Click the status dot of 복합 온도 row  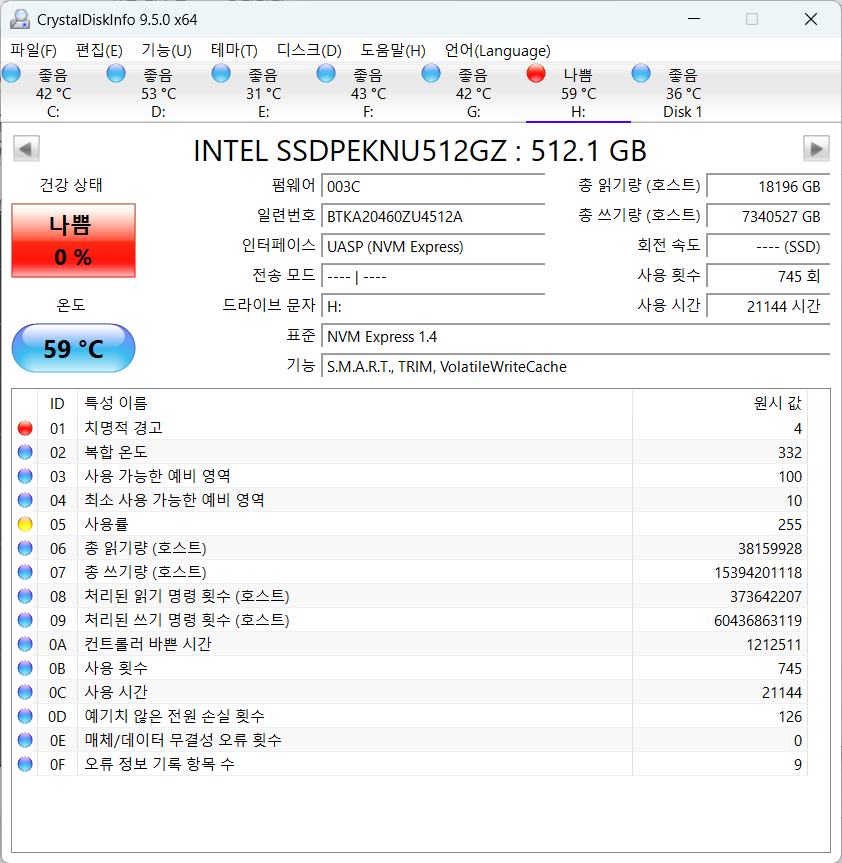pos(25,452)
